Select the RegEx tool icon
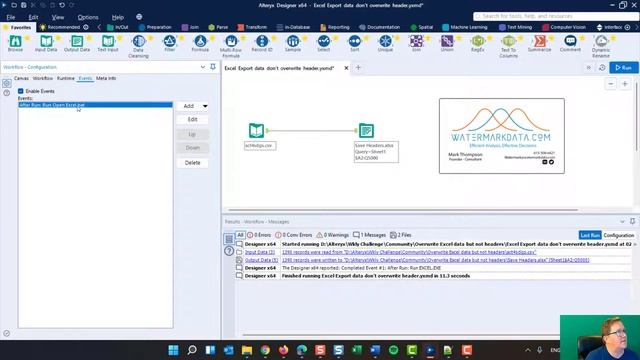Image resolution: width=640 pixels, height=360 pixels. point(478,41)
